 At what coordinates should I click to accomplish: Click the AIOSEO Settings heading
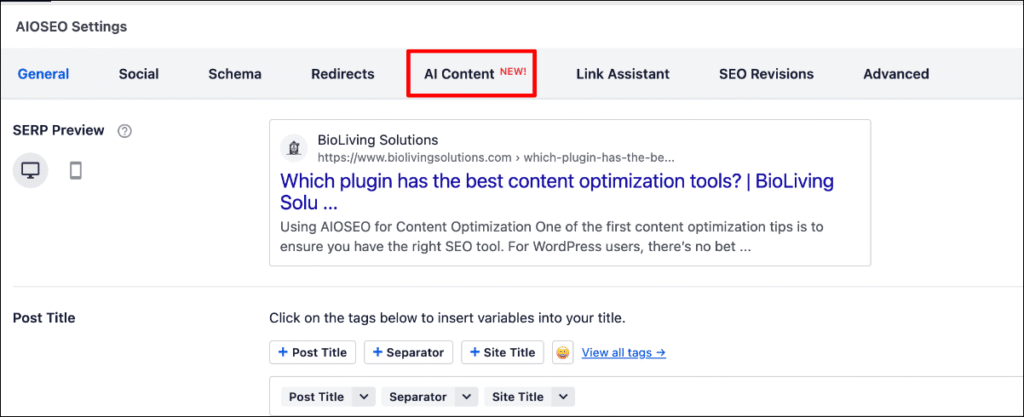(72, 27)
